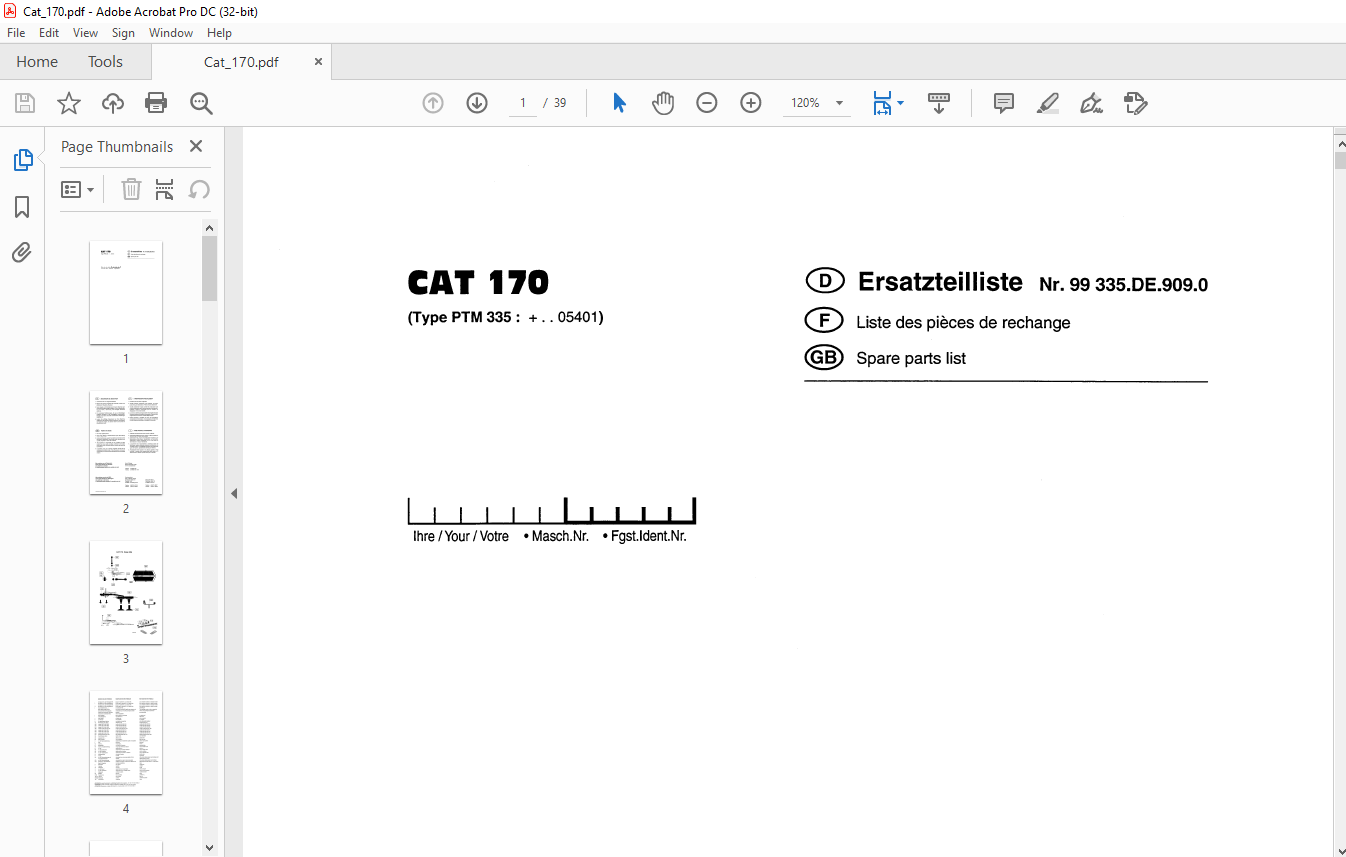
Task: Click the thumbnails panel scrollbar thumb
Action: (209, 268)
